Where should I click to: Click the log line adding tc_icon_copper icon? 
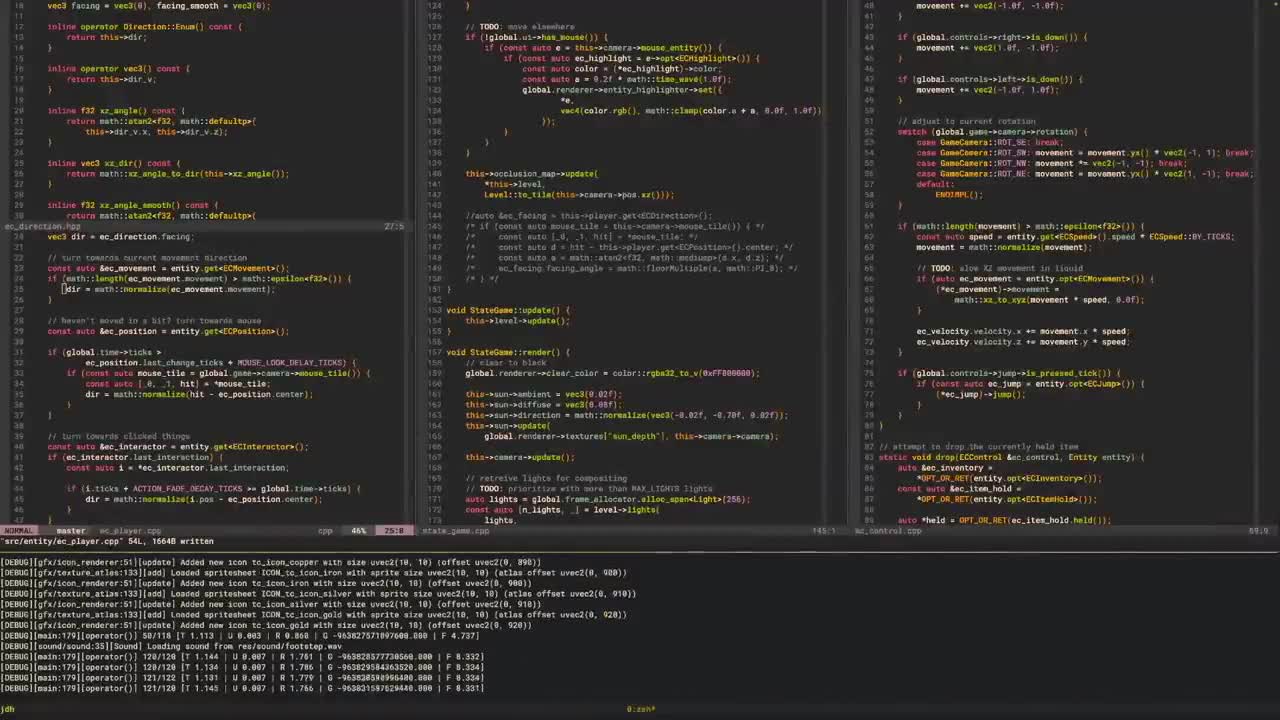tap(270, 562)
